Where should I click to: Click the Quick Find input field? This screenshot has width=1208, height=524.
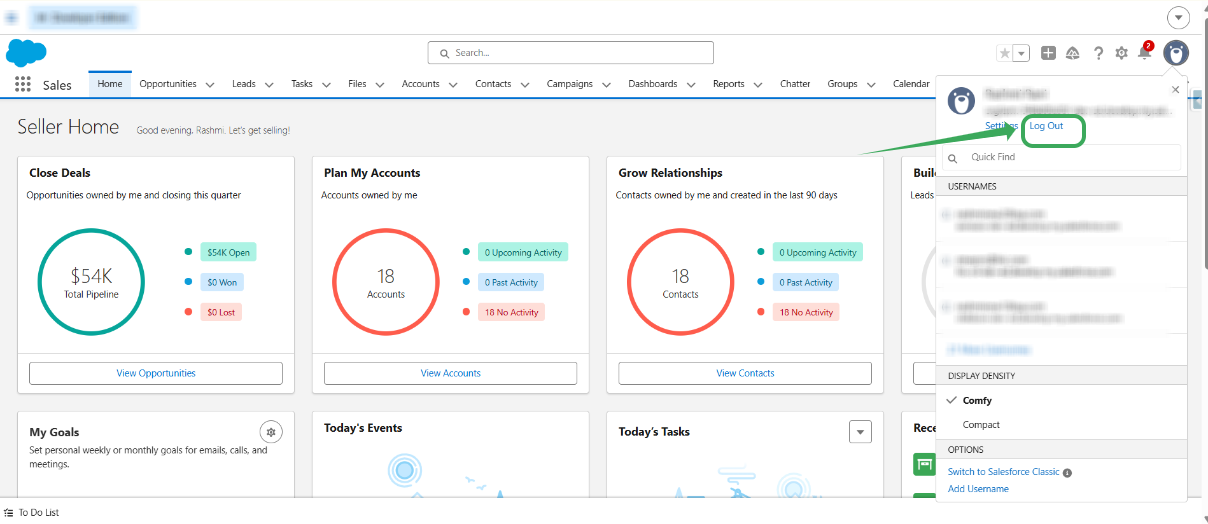coord(1062,157)
